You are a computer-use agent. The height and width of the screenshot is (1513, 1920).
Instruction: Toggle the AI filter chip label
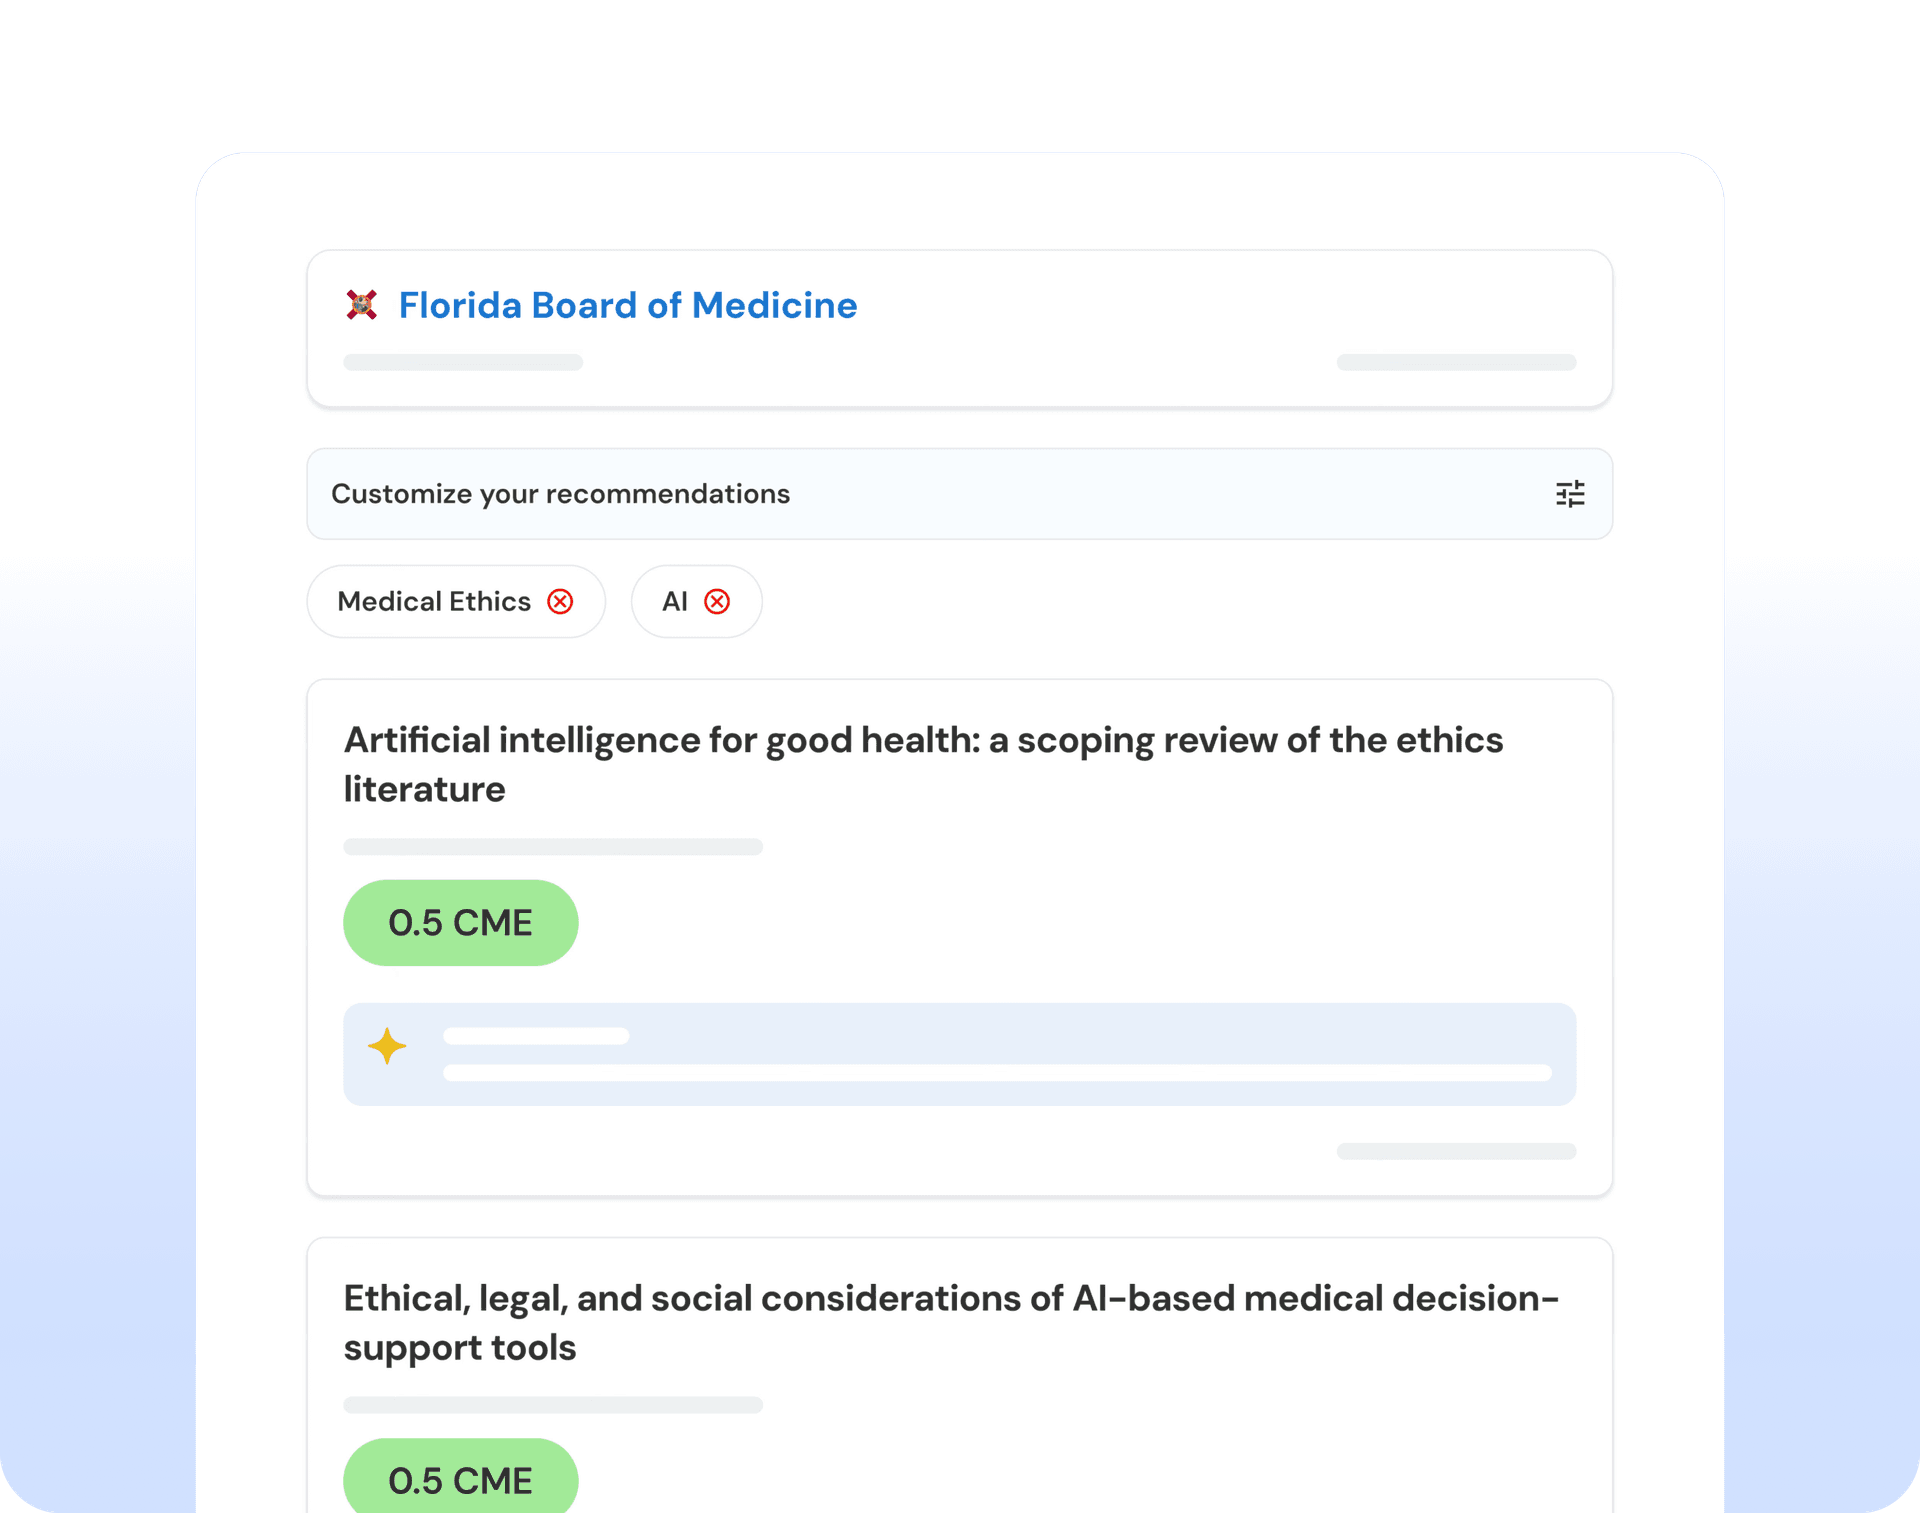pyautogui.click(x=675, y=601)
